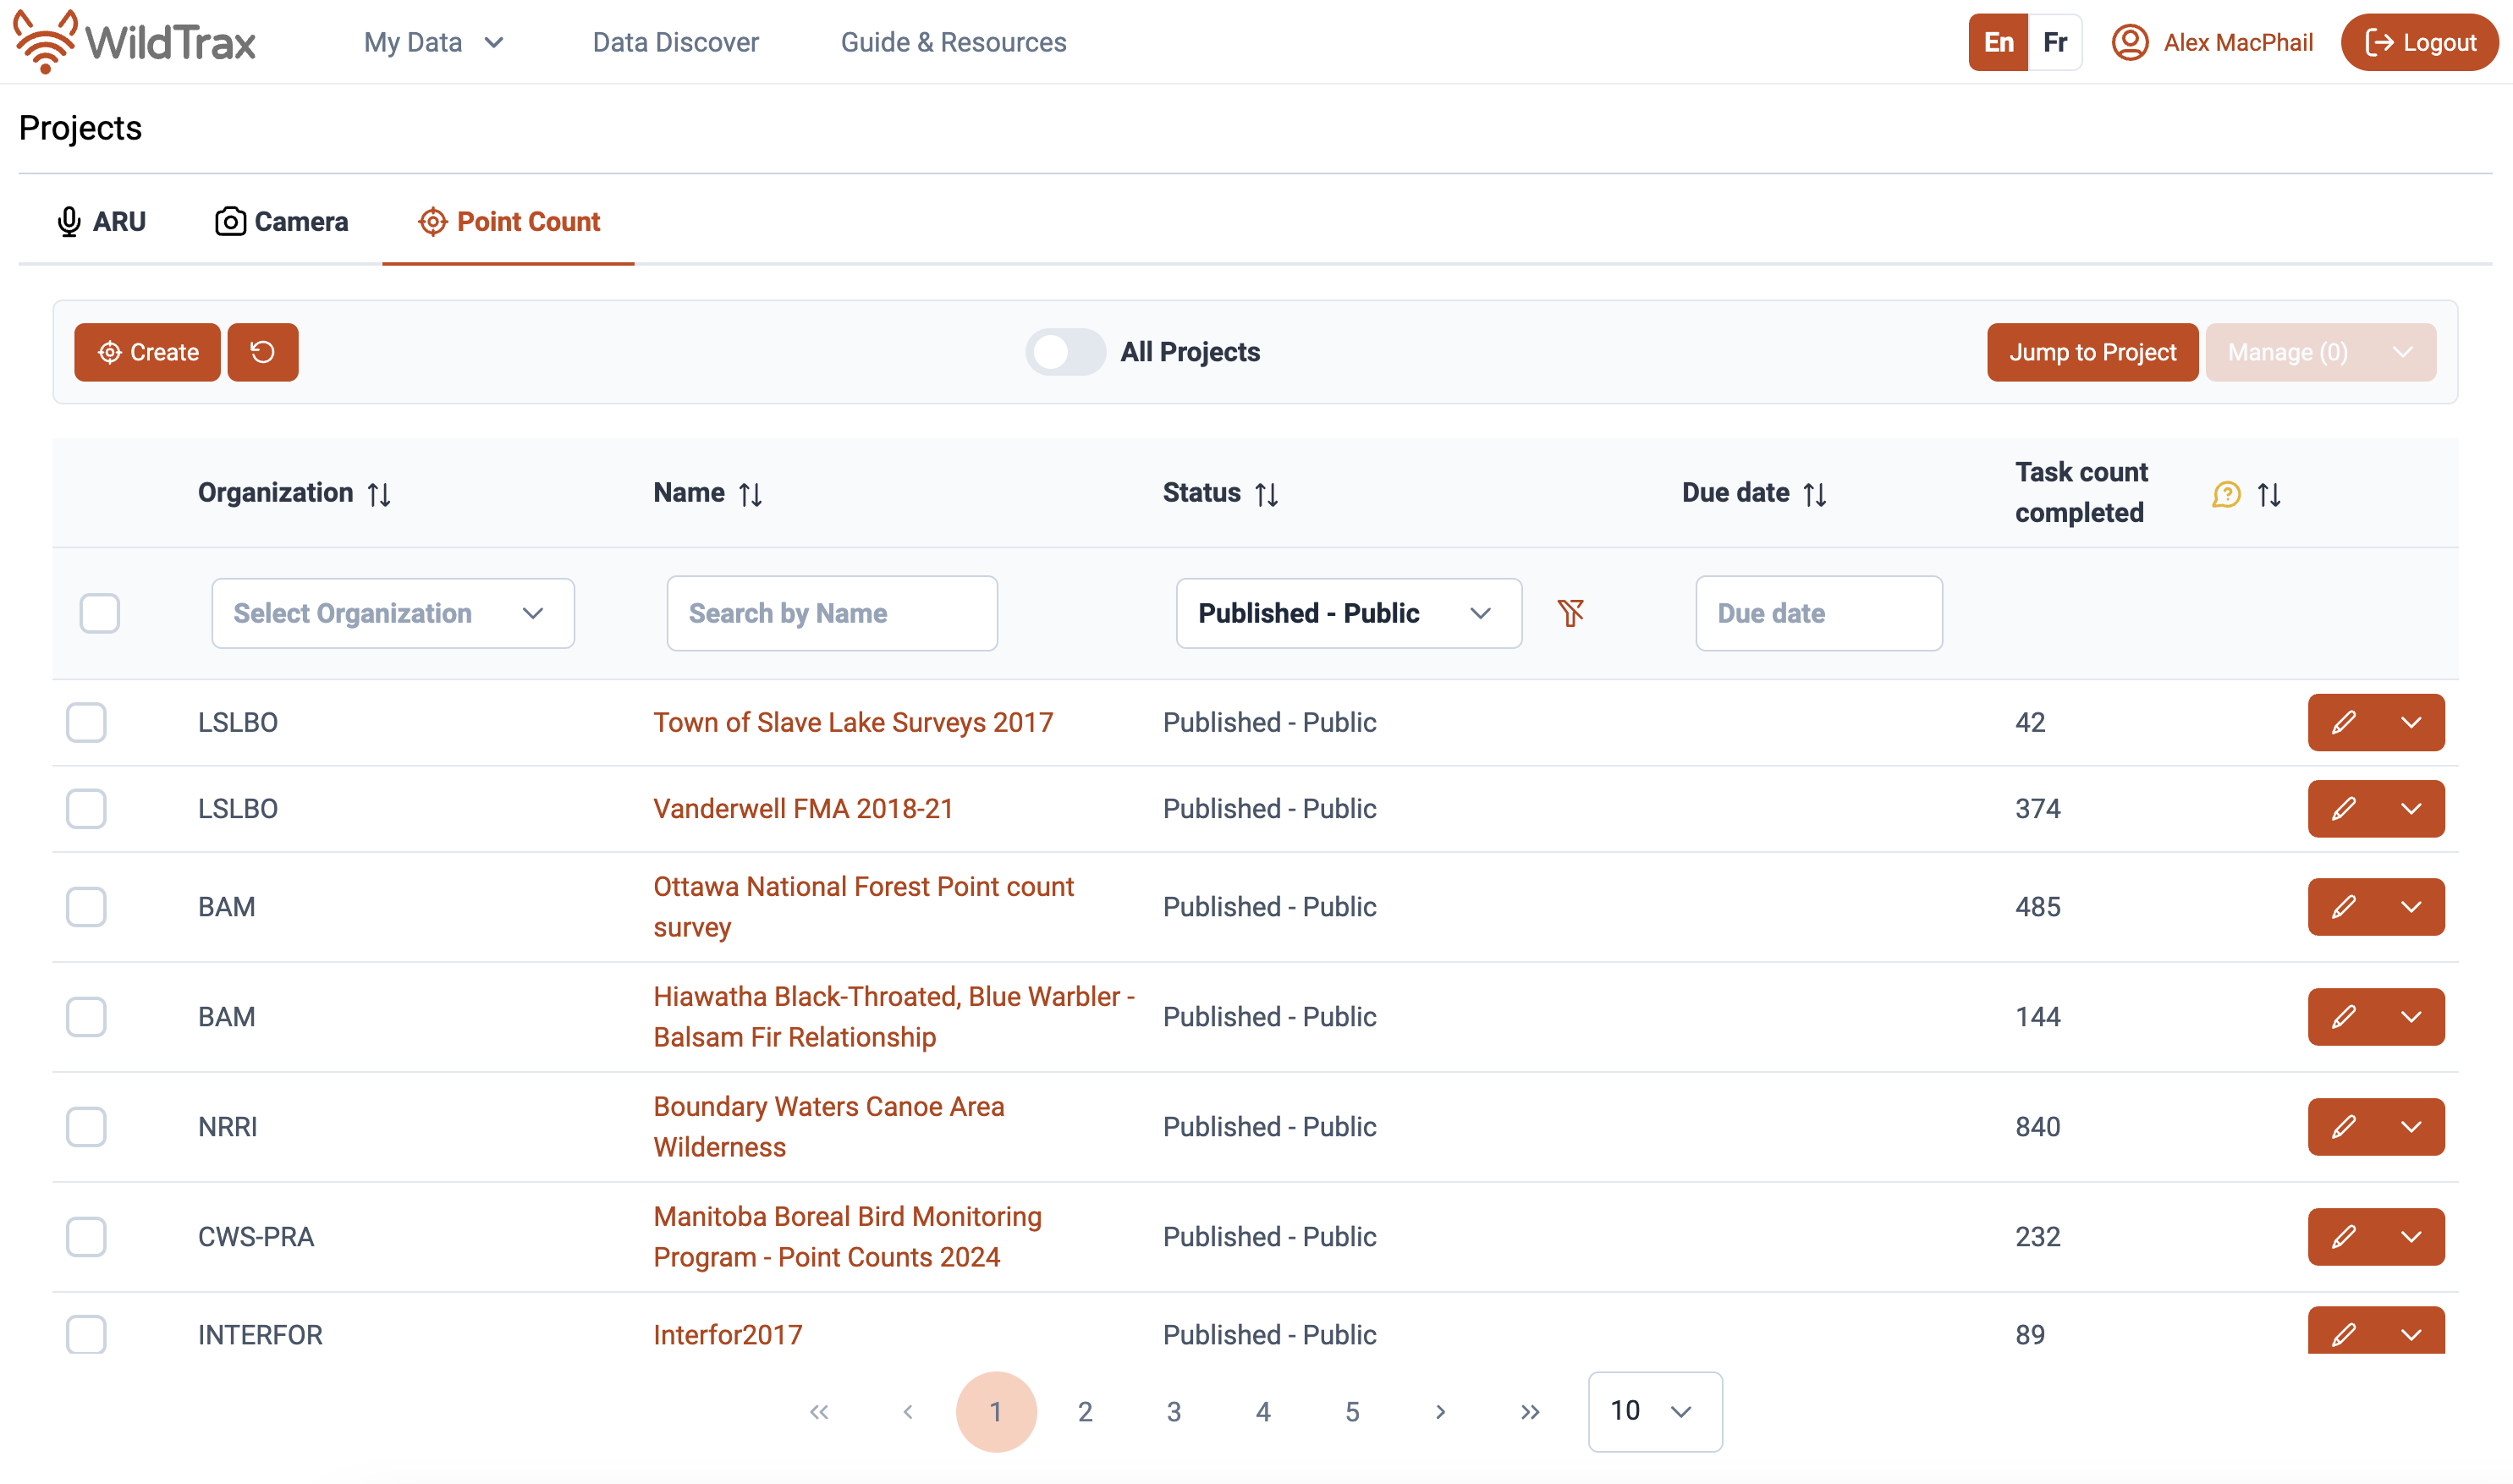
Task: Open Town of Slave Lake Surveys 2017 link
Action: click(x=853, y=722)
